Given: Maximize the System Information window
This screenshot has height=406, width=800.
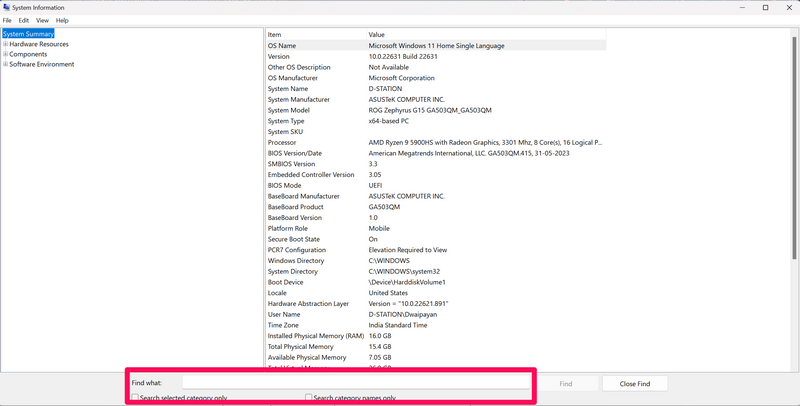Looking at the screenshot, I should pos(765,7).
